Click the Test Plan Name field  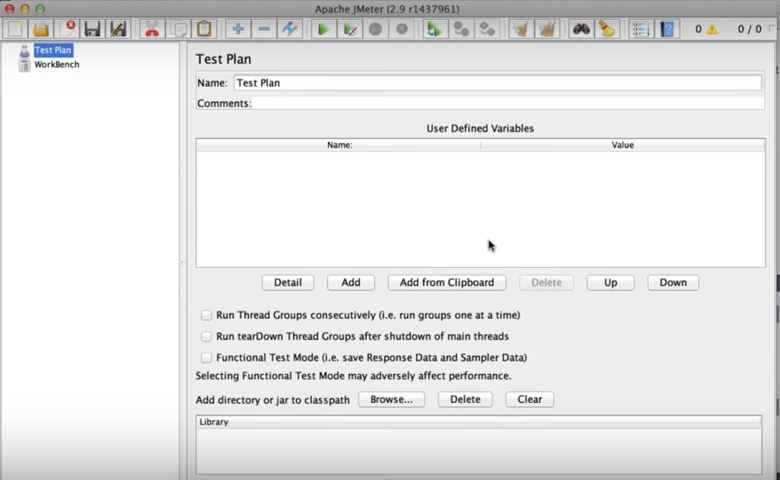click(497, 83)
